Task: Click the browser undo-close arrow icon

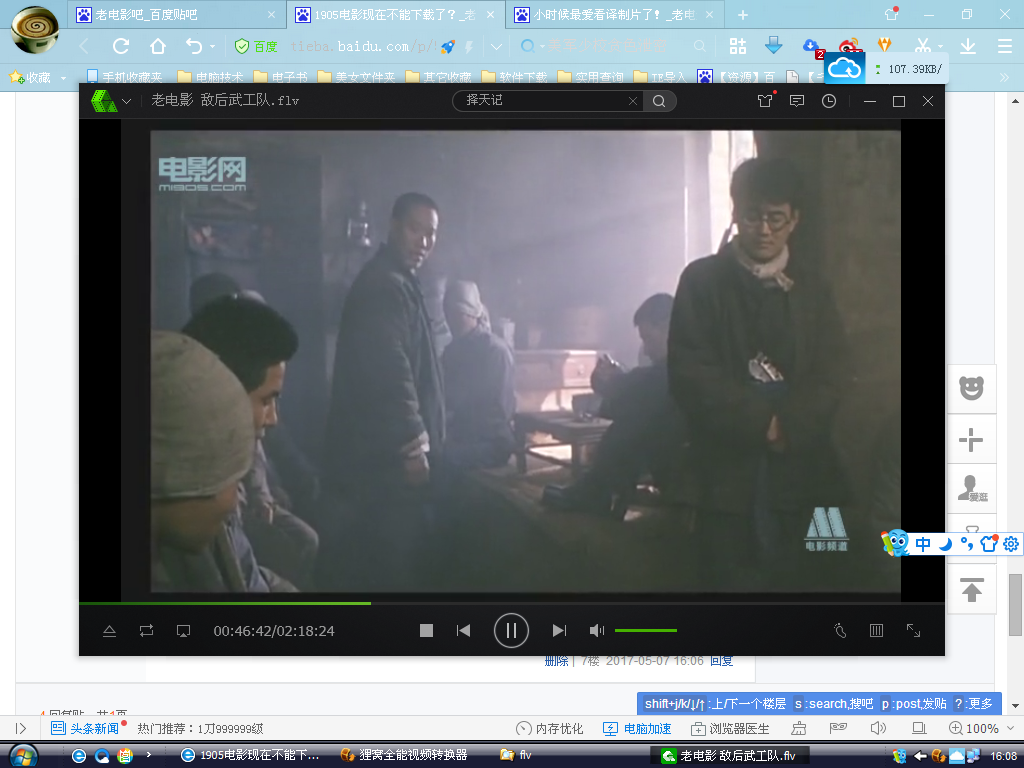Action: [x=193, y=46]
